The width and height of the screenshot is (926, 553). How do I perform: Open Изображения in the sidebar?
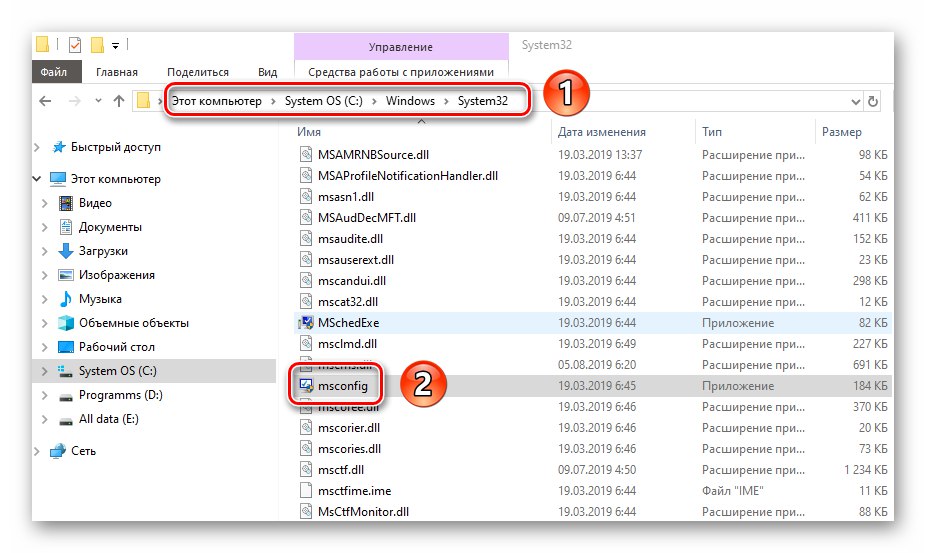pyautogui.click(x=117, y=275)
